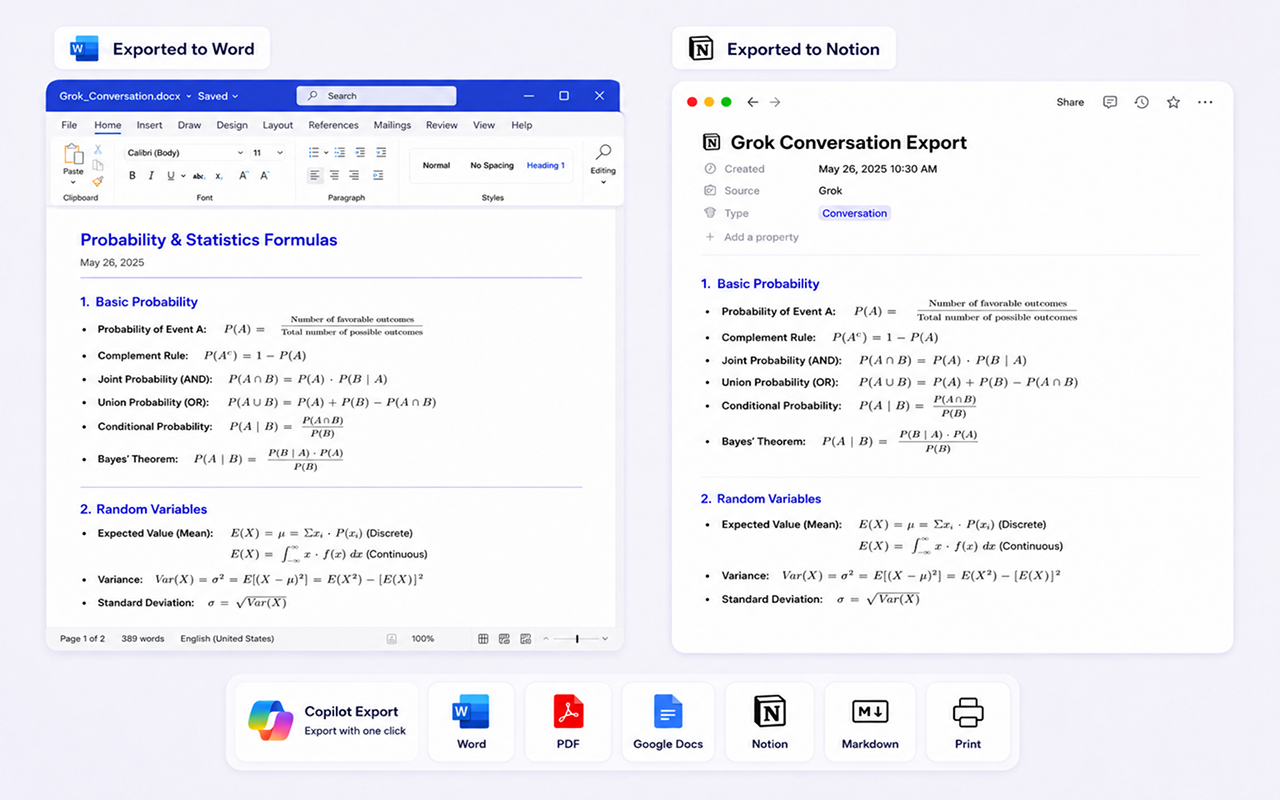Viewport: 1280px width, 800px height.
Task: Toggle Underline formatting in Word
Action: coord(171,176)
